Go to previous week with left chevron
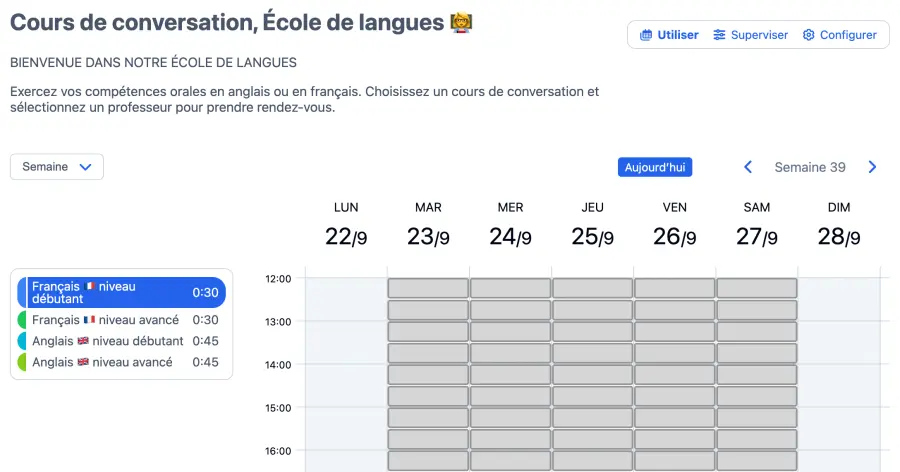 coord(748,167)
